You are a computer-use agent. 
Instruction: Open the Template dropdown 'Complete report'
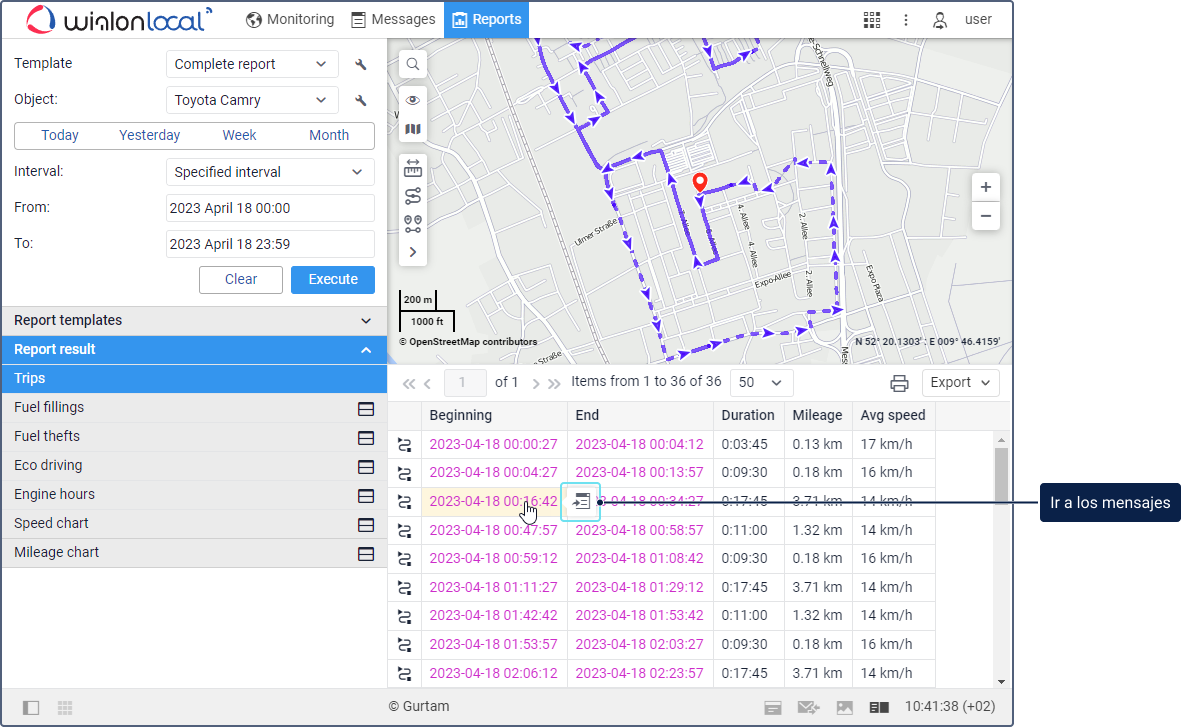pyautogui.click(x=251, y=64)
